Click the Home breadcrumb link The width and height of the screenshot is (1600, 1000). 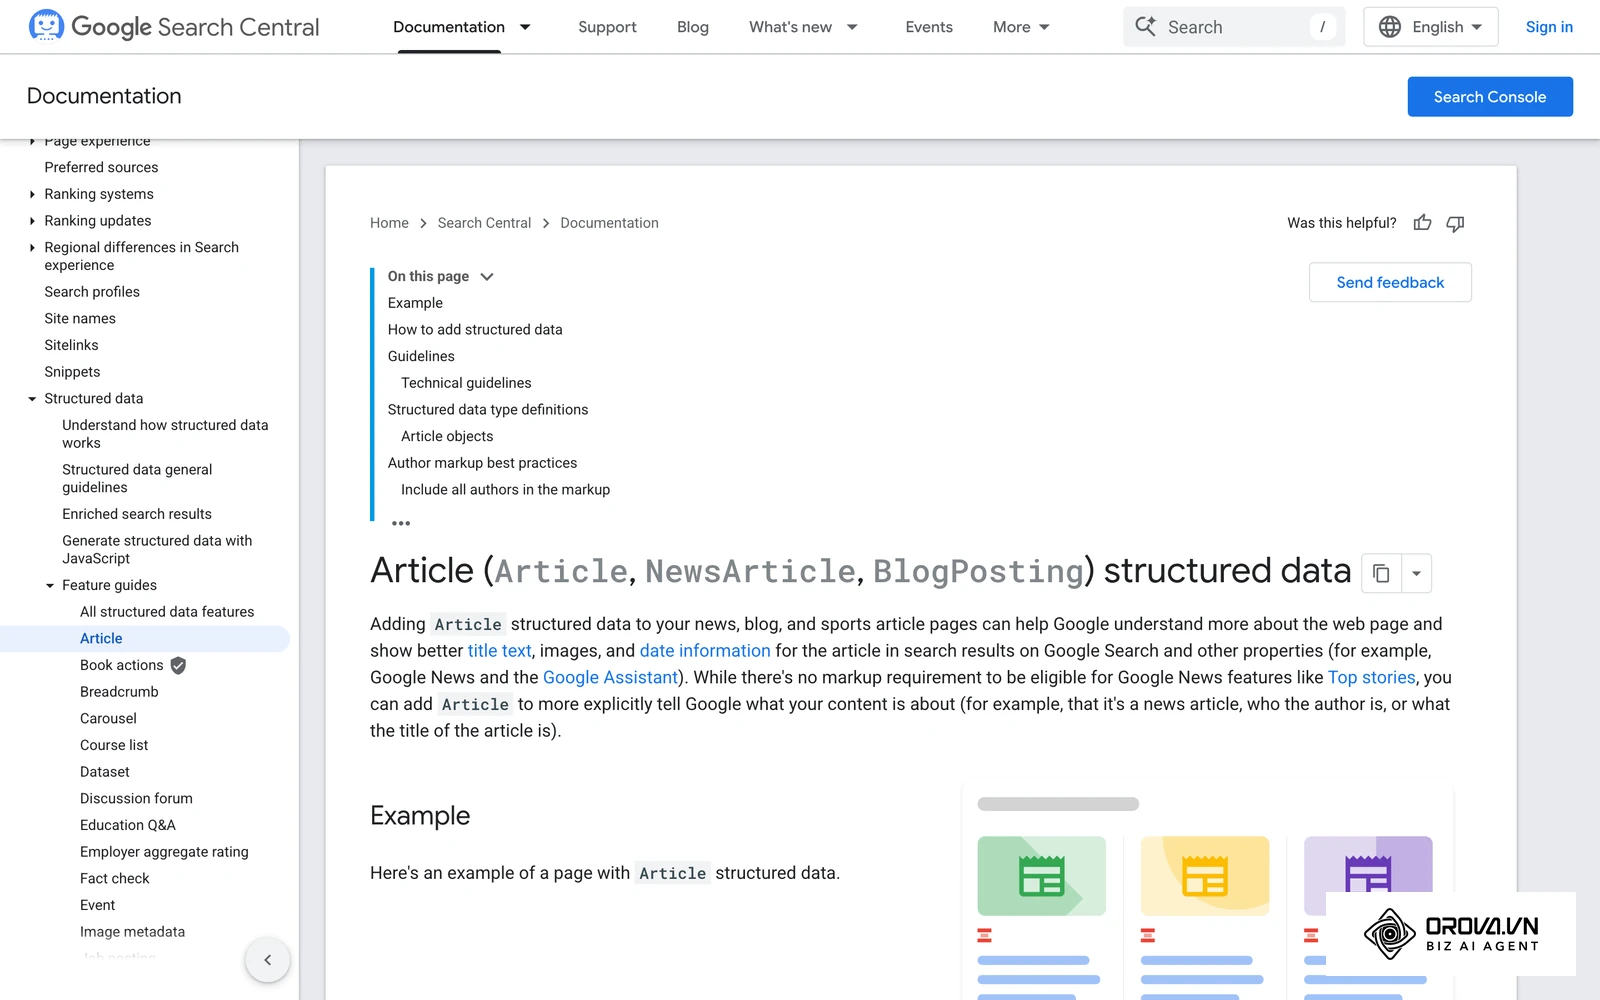pyautogui.click(x=389, y=223)
